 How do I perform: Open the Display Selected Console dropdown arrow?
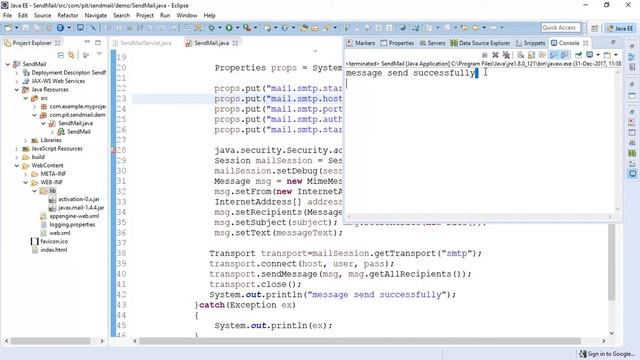click(598, 55)
